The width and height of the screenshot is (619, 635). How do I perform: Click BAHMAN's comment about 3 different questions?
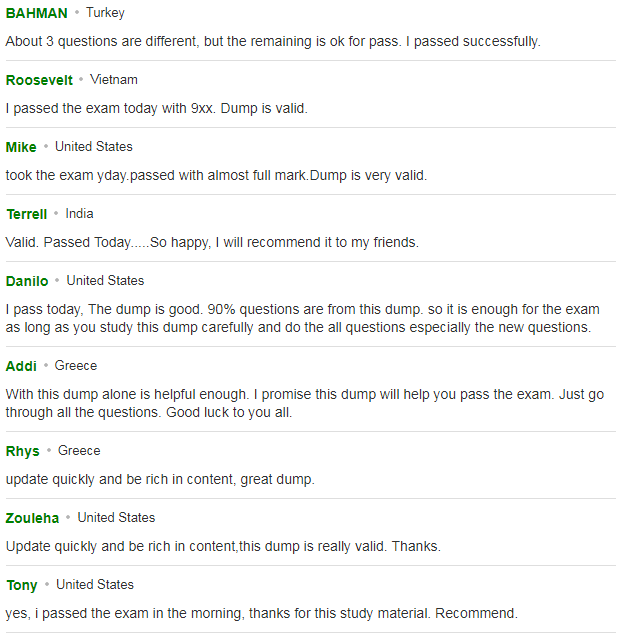(273, 41)
